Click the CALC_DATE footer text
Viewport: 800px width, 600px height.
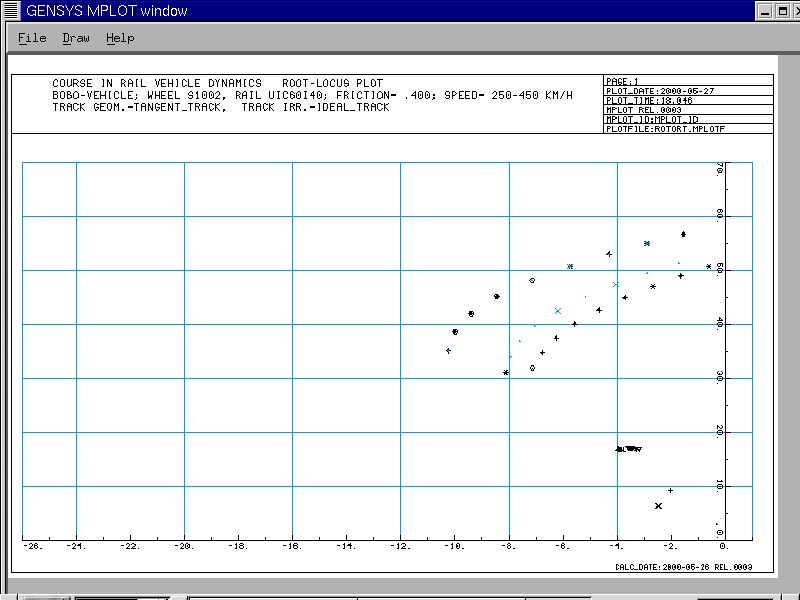point(684,567)
